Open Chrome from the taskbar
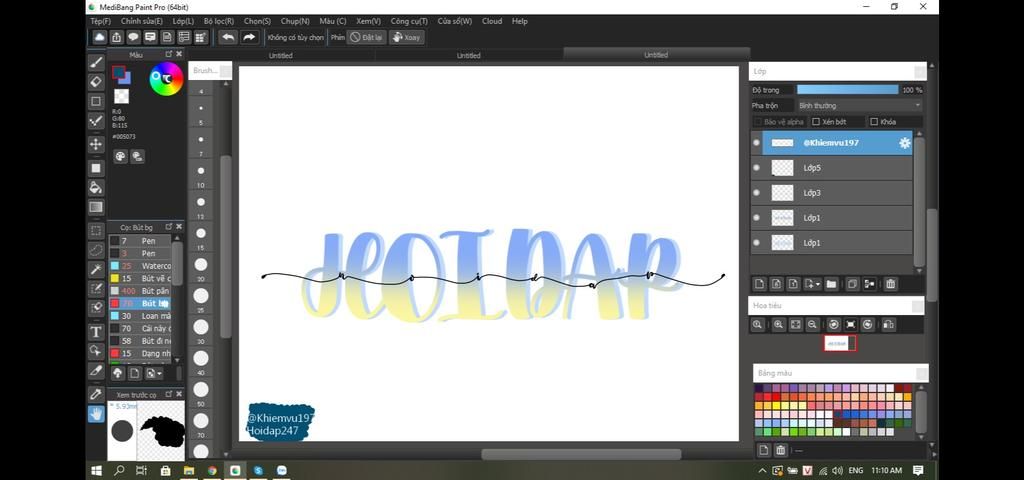 click(x=212, y=470)
